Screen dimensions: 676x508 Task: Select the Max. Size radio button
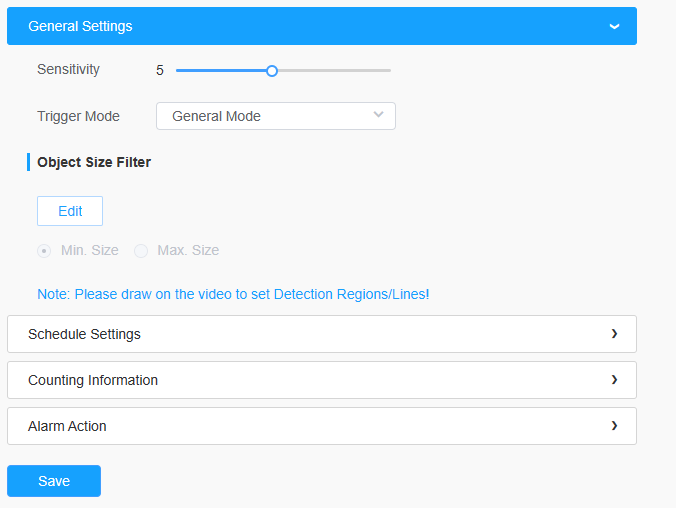[141, 251]
